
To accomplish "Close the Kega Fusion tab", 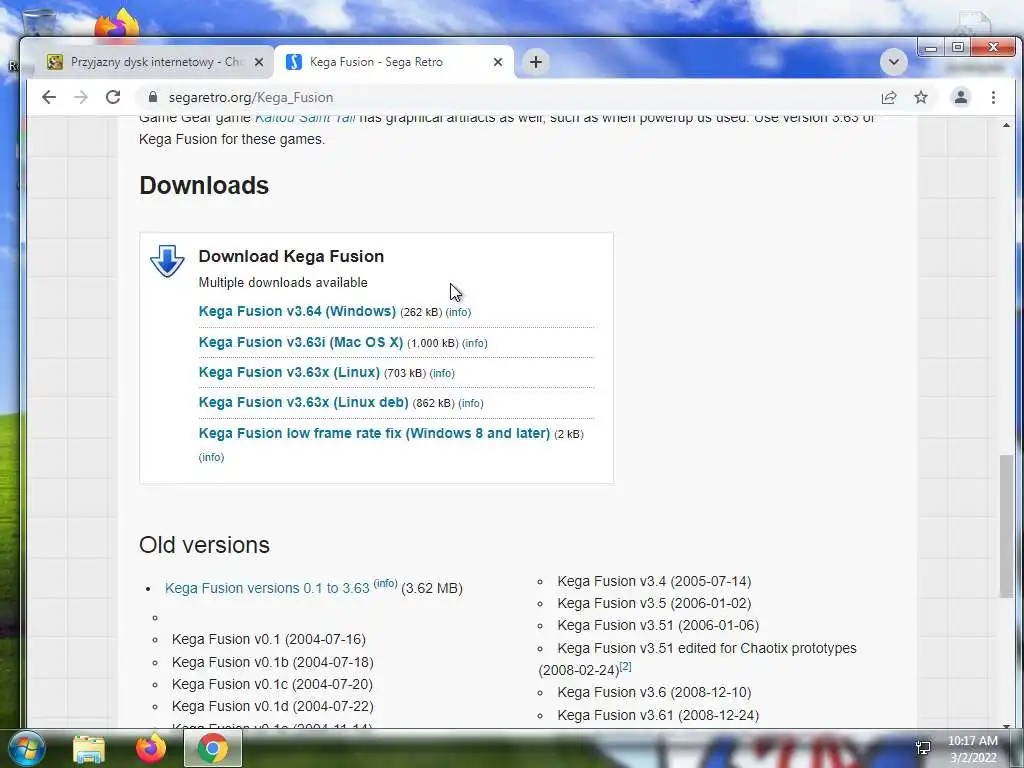I will (x=498, y=62).
